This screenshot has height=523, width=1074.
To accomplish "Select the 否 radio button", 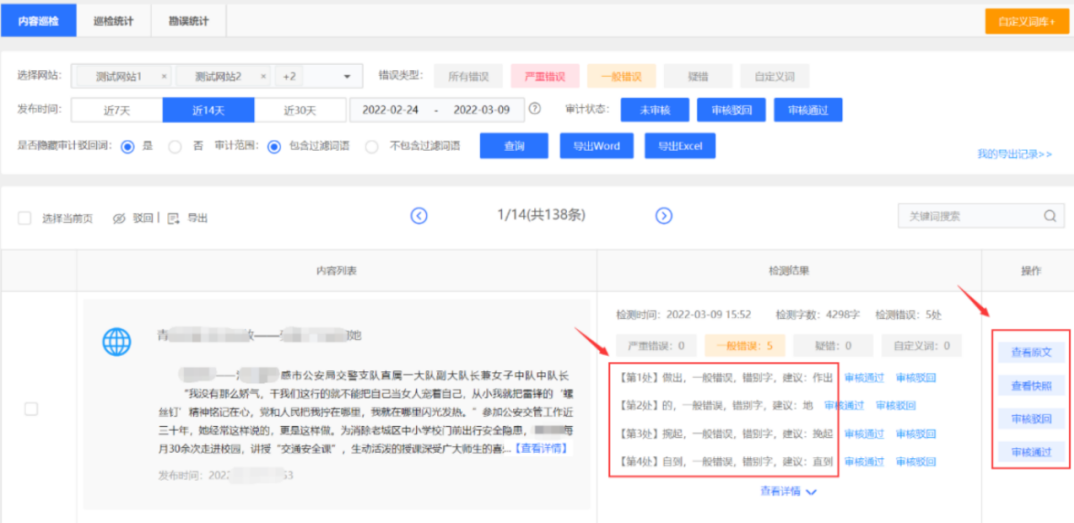I will tap(175, 146).
